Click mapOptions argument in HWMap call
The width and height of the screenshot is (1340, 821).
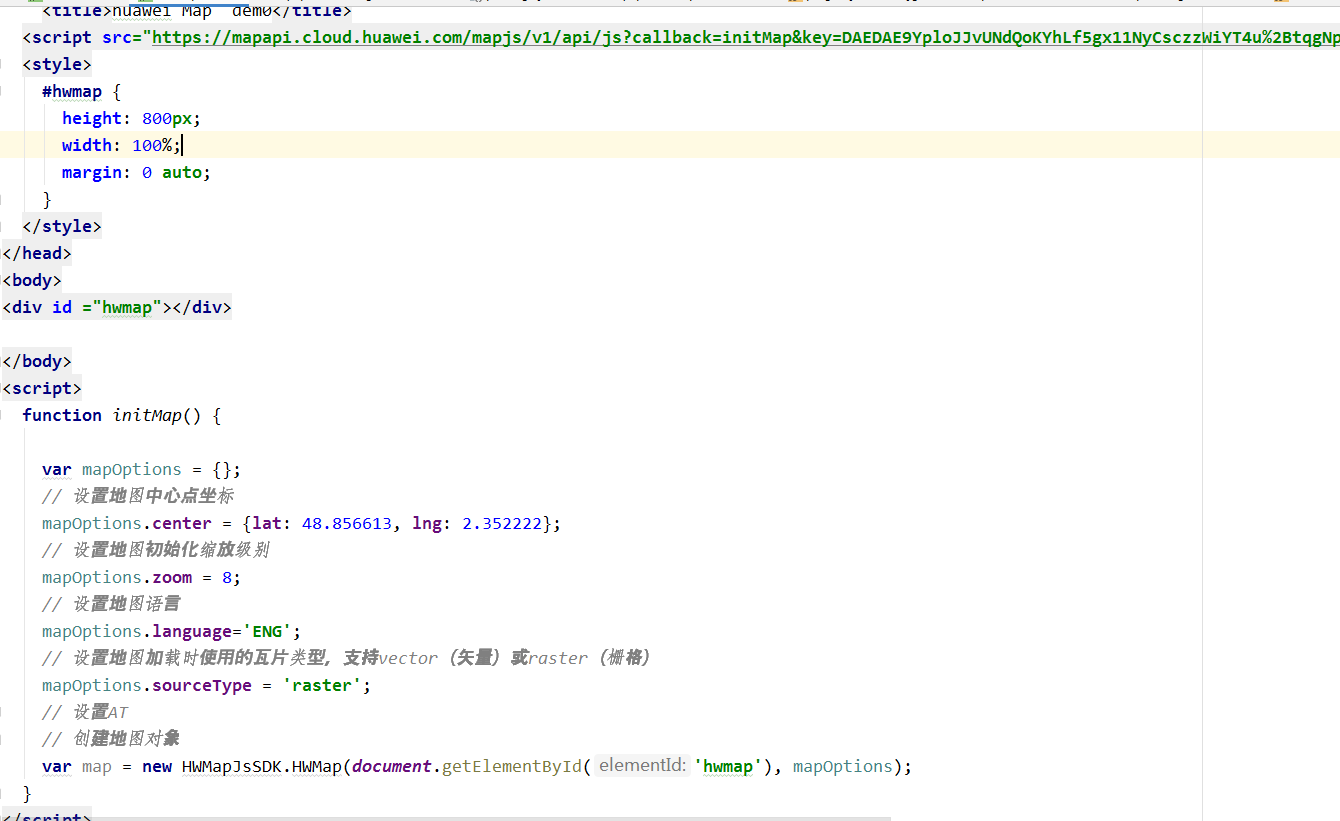pyautogui.click(x=842, y=766)
